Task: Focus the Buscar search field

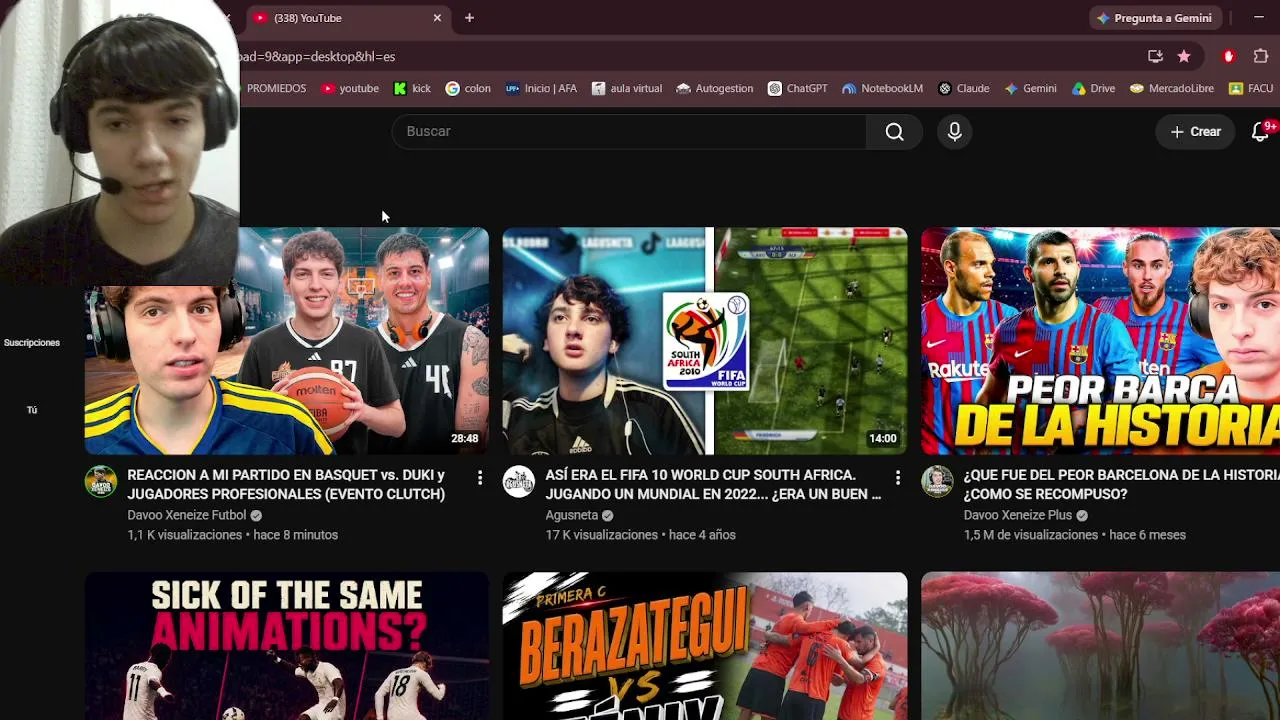Action: point(629,132)
